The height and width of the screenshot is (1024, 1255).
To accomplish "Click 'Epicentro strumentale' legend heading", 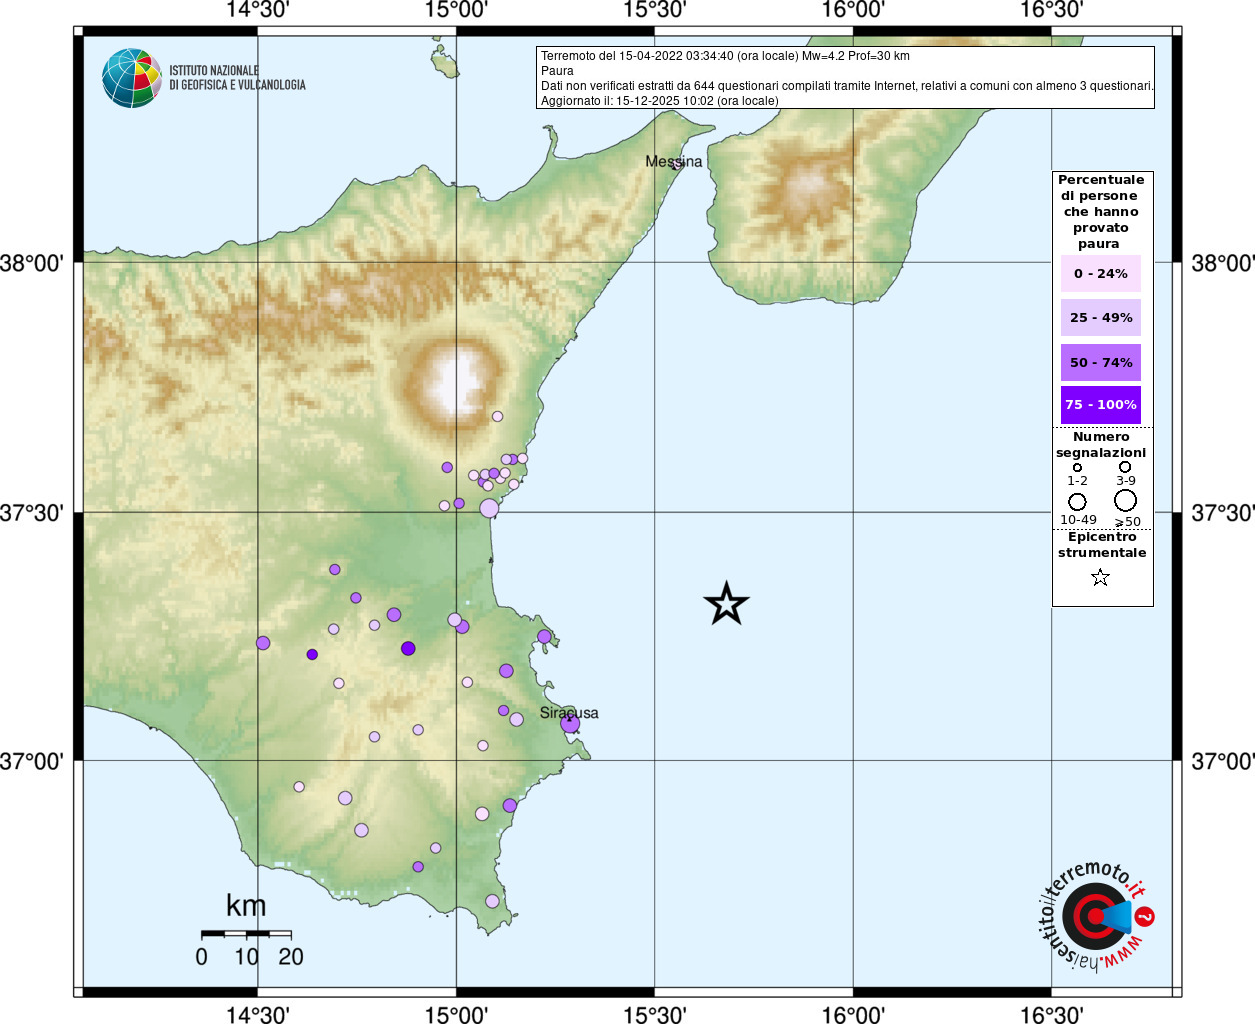I will pos(1102,545).
